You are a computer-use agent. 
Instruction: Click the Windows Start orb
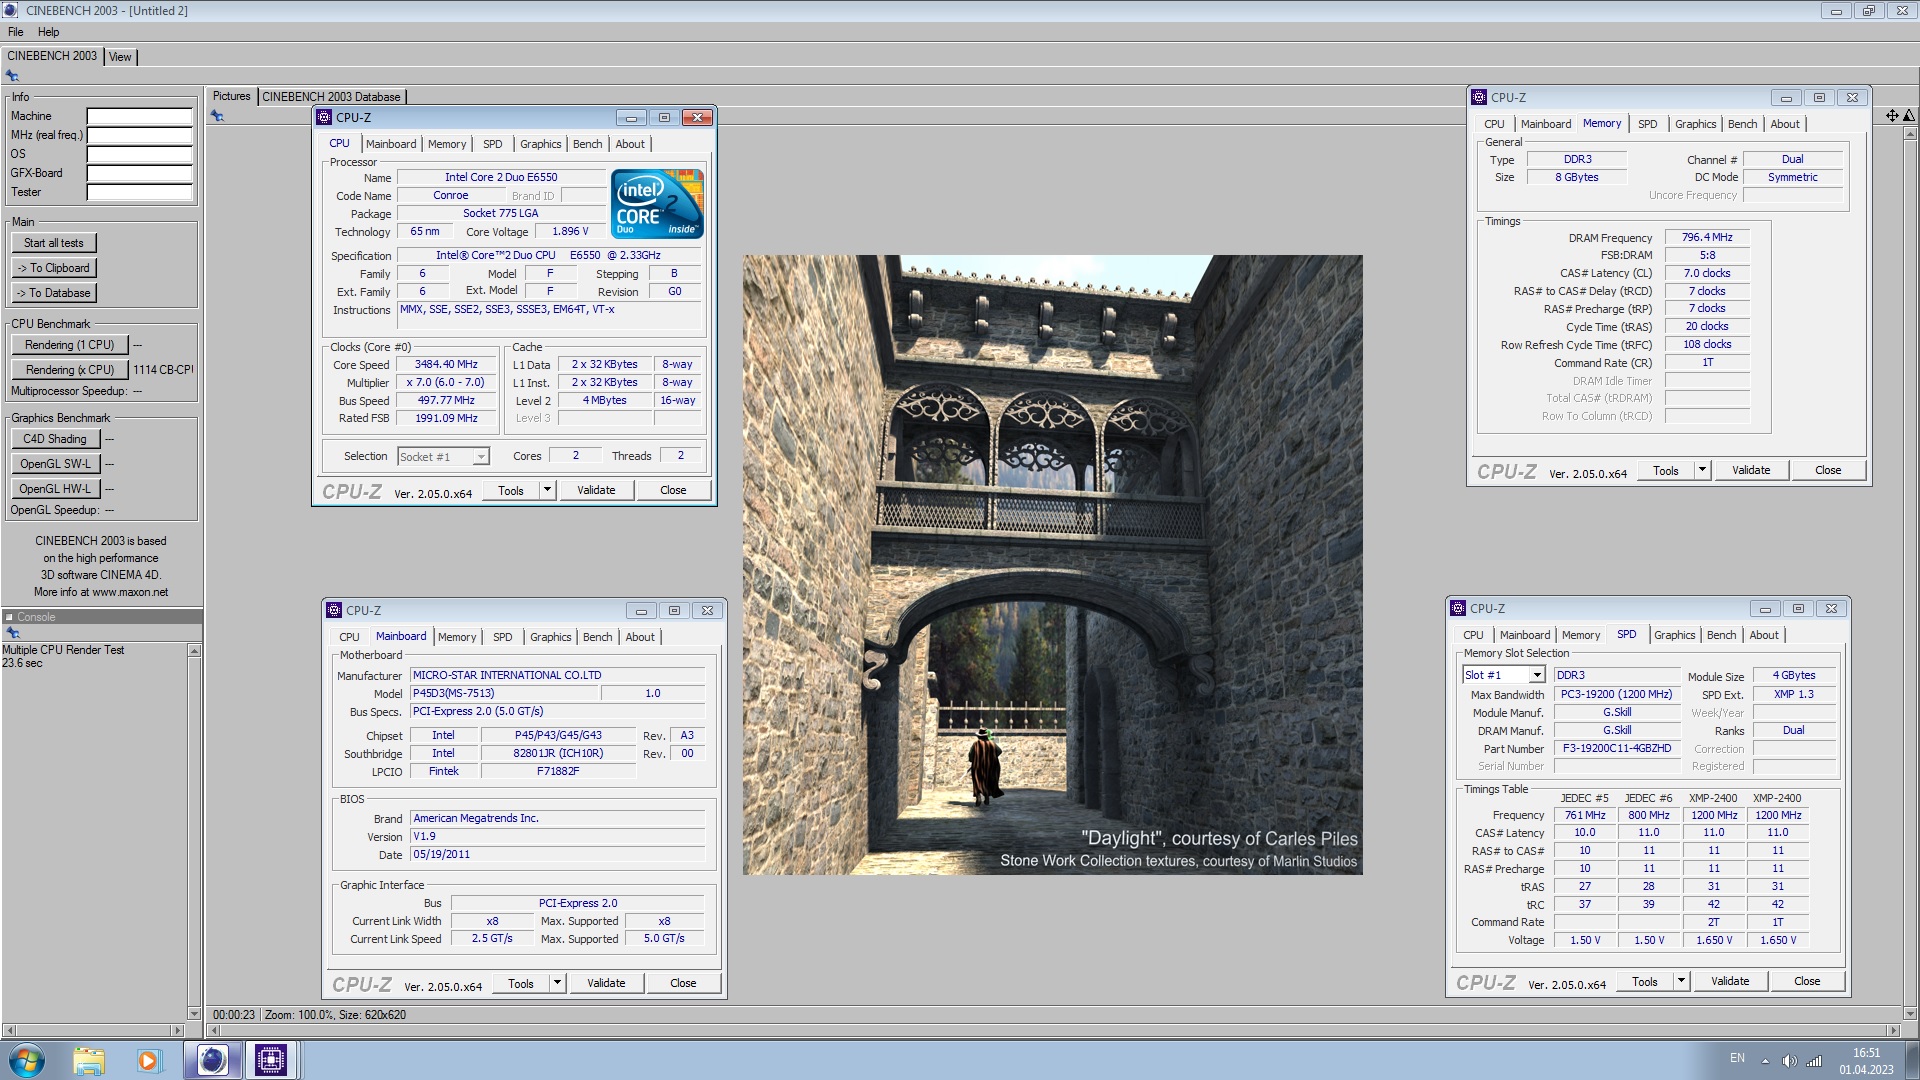coord(27,1060)
